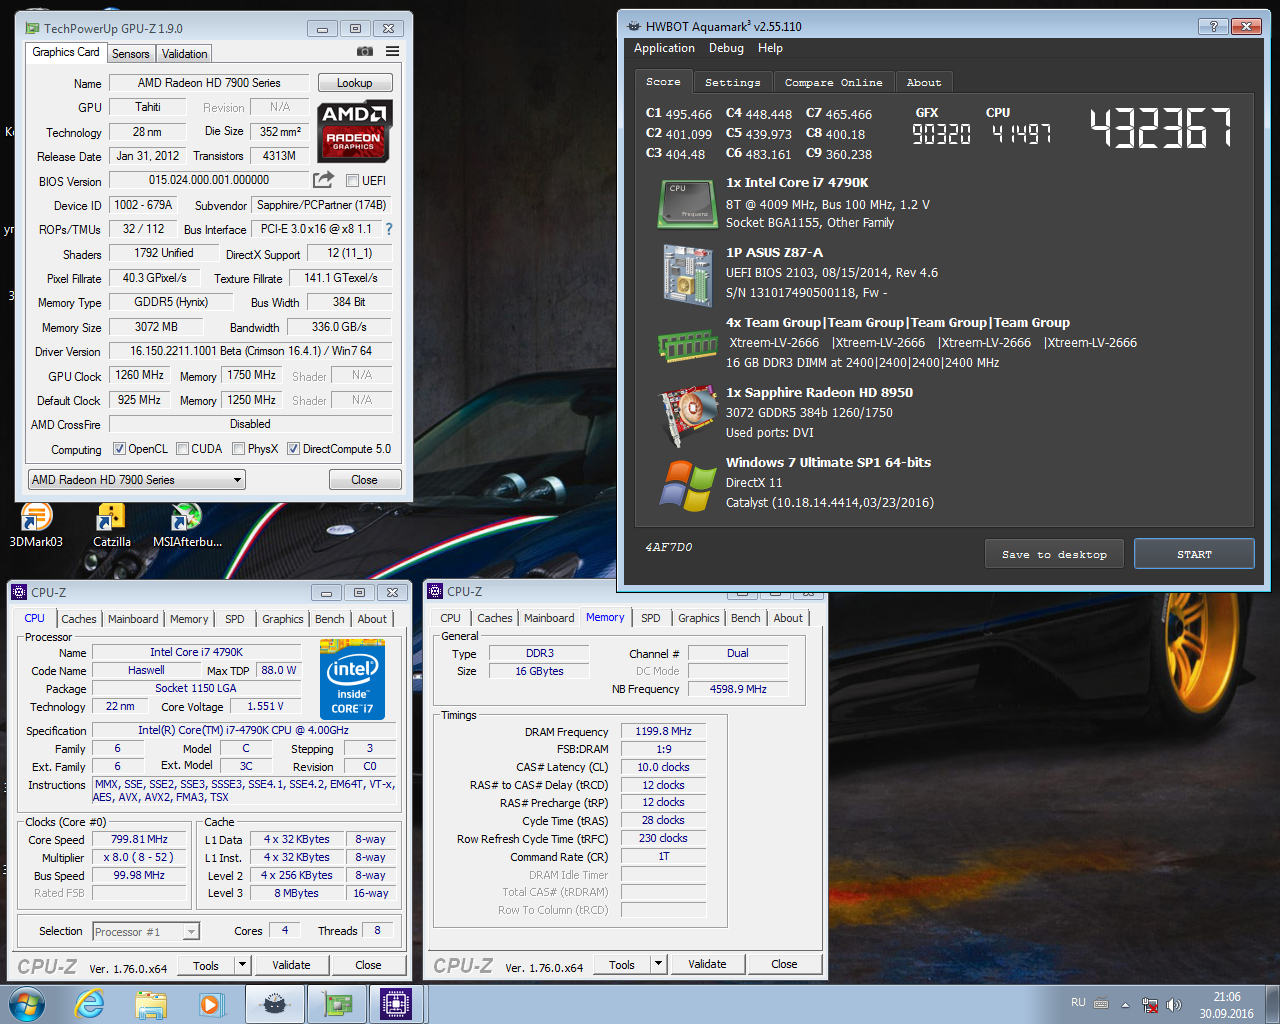Launch Internet Explorer from the taskbar
The image size is (1280, 1024).
(x=90, y=1004)
